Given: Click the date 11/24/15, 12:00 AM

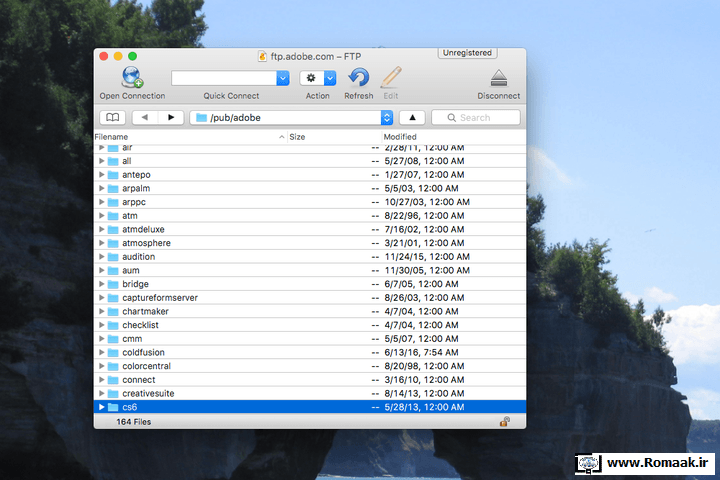Looking at the screenshot, I should 427,257.
